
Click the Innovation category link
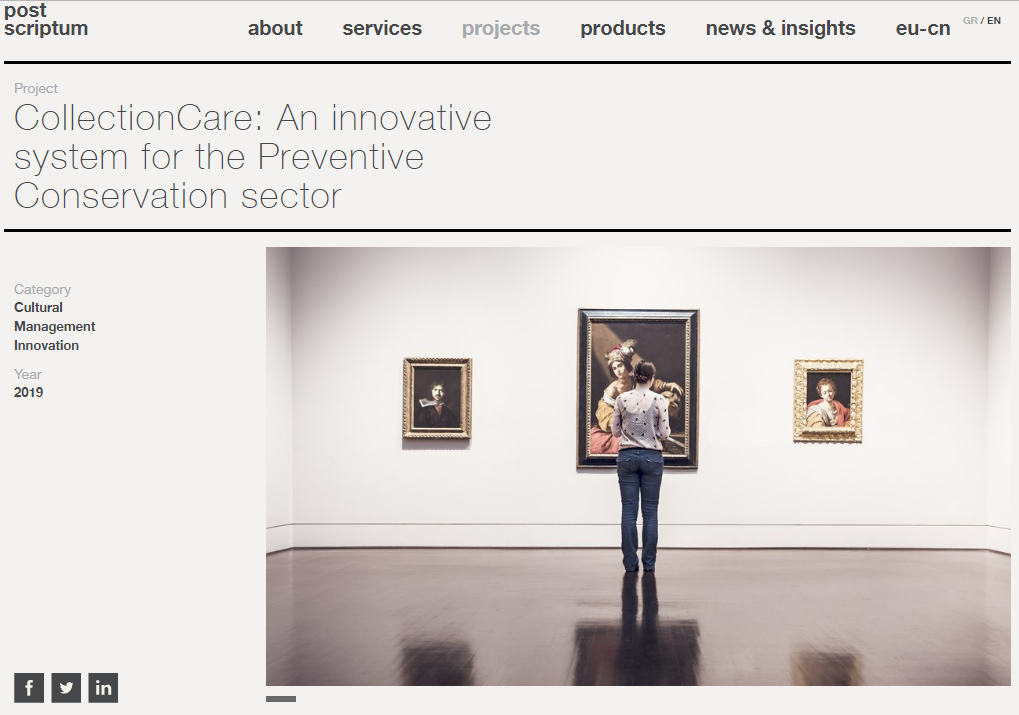(46, 345)
